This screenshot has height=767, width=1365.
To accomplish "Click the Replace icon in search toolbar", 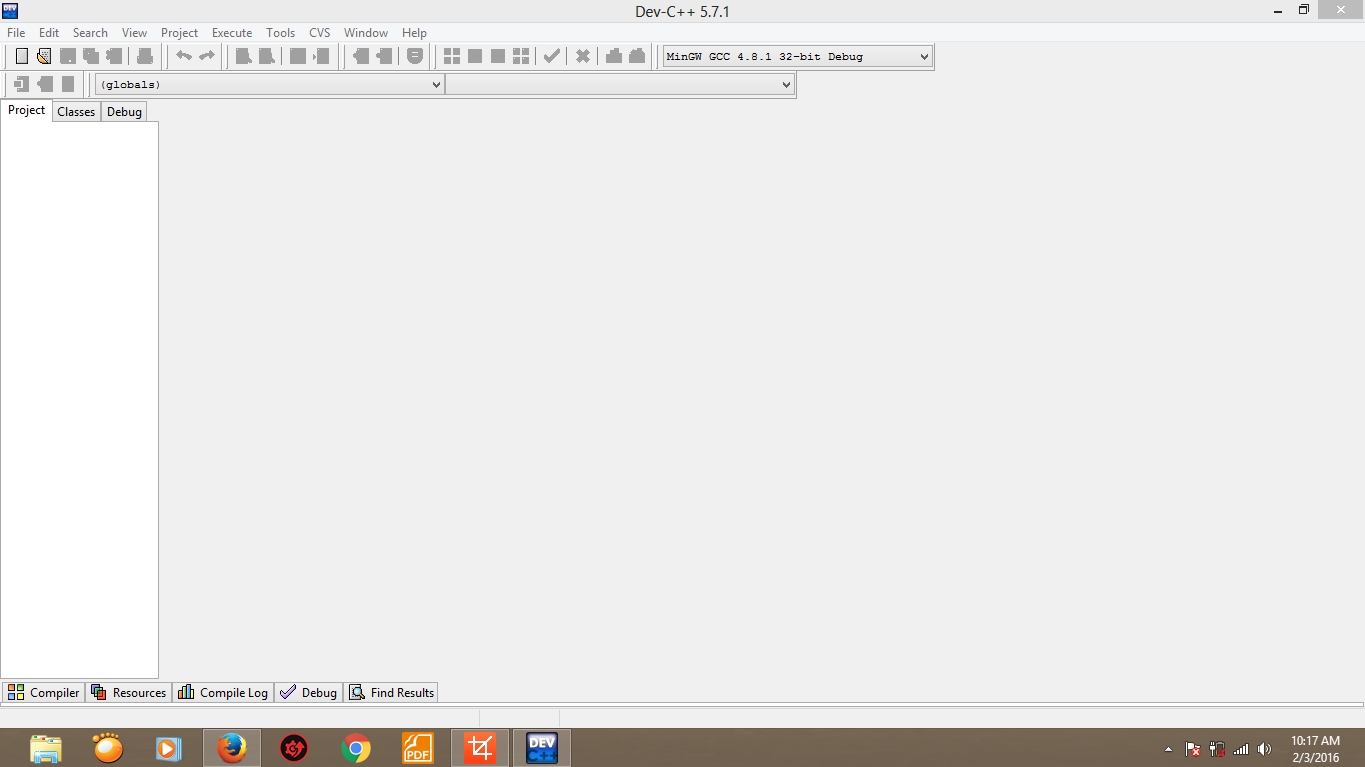I will pyautogui.click(x=267, y=56).
